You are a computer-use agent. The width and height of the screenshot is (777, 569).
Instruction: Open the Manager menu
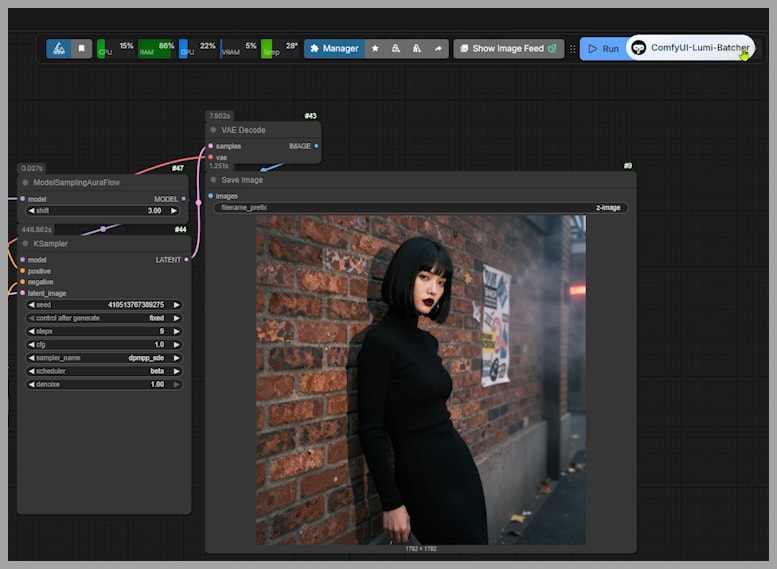(x=334, y=48)
